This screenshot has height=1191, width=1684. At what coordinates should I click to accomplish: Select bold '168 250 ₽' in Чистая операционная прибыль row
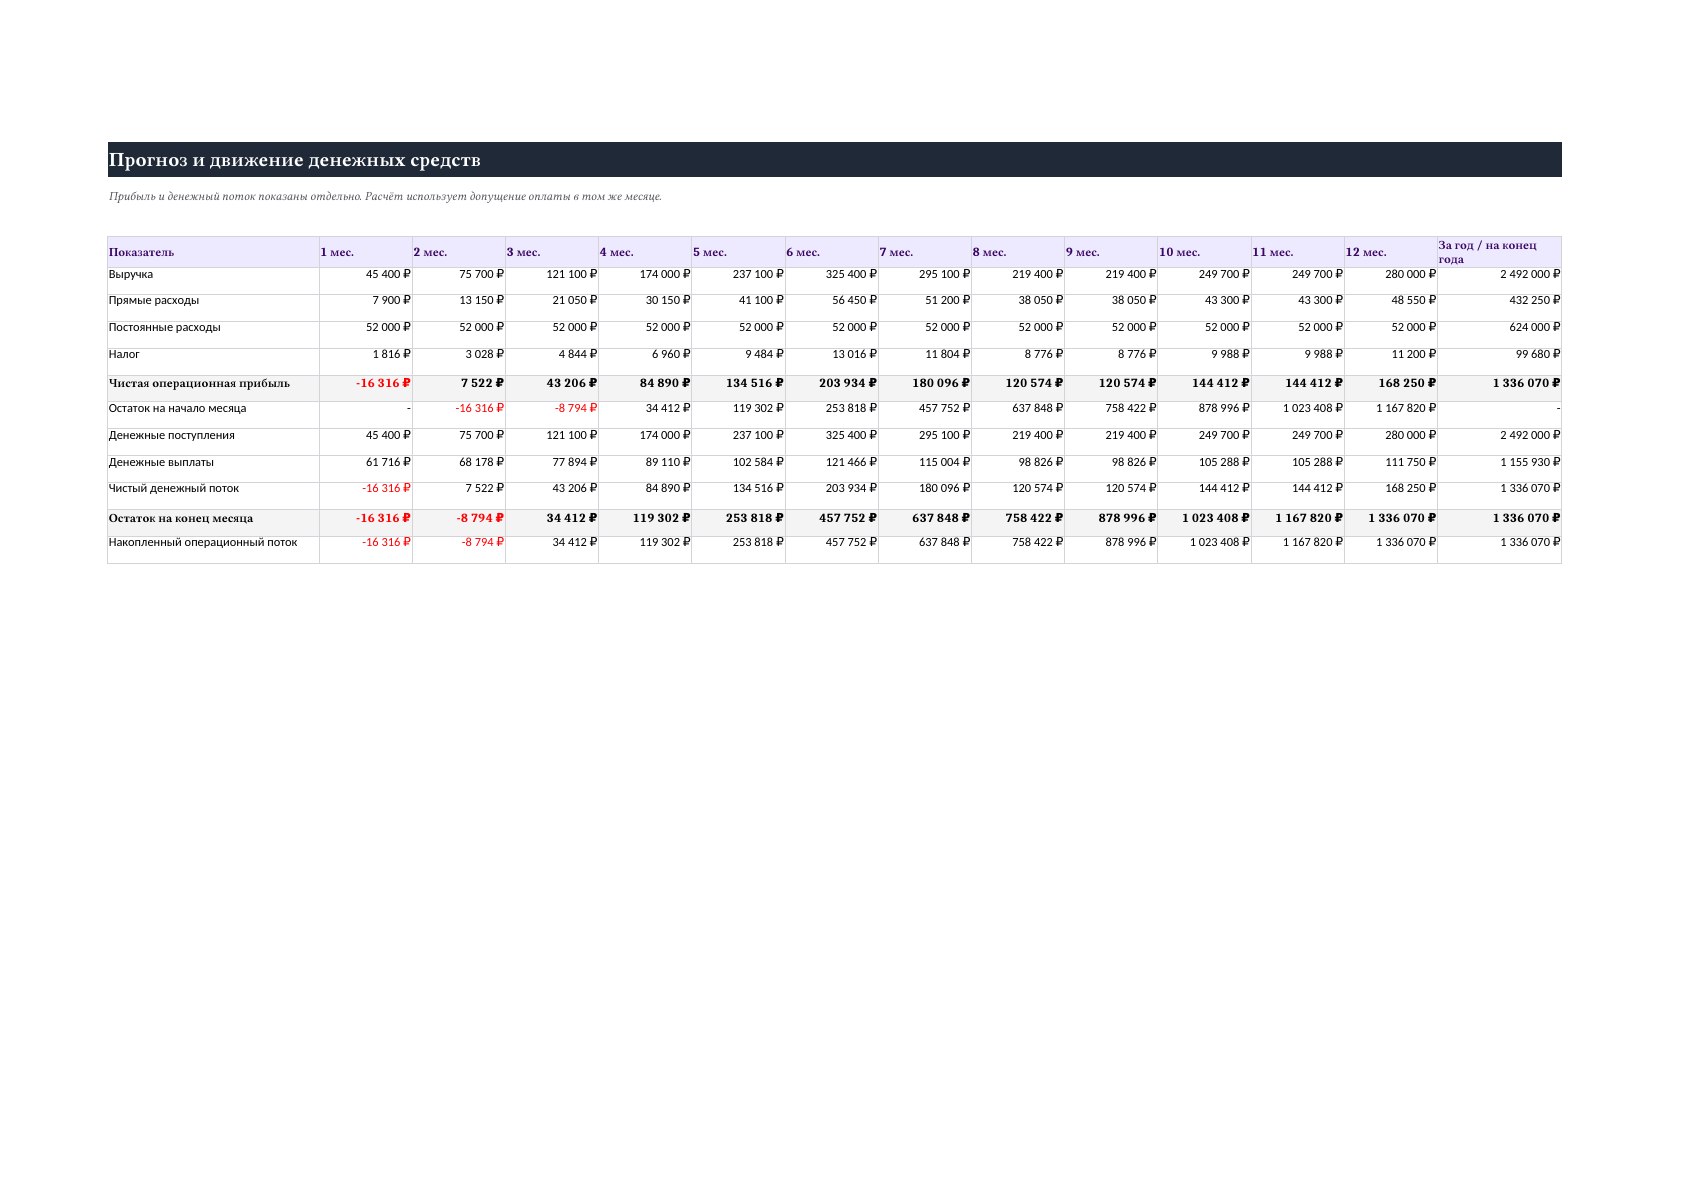1407,383
